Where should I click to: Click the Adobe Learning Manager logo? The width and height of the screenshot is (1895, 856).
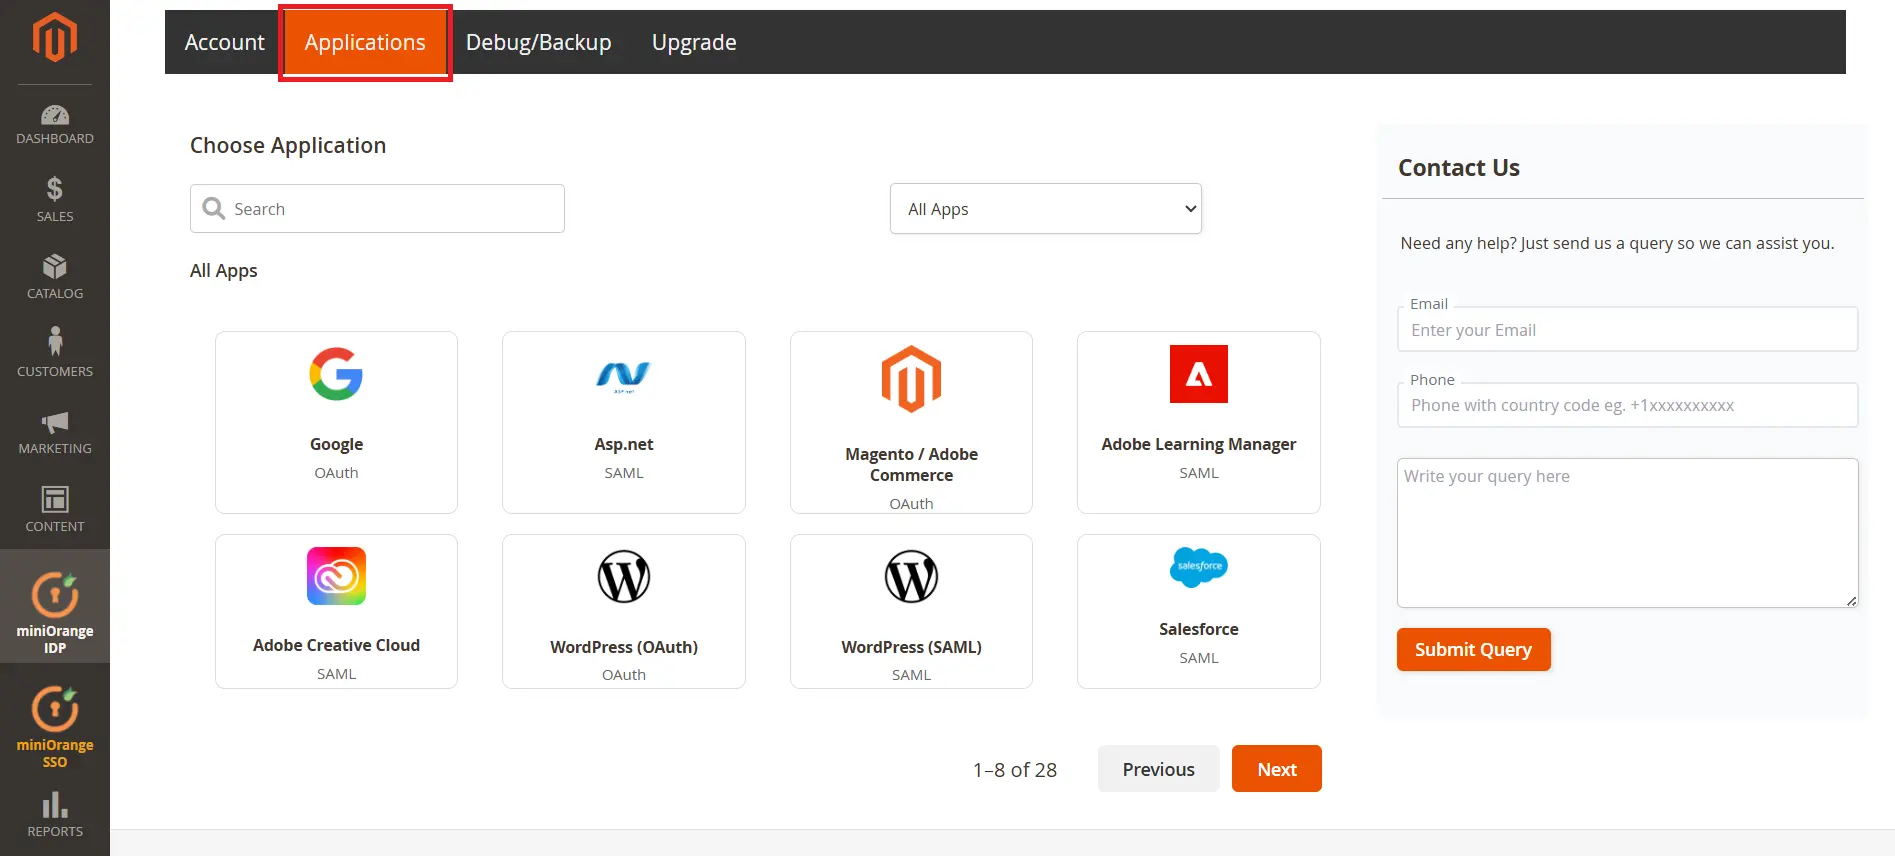coord(1199,374)
